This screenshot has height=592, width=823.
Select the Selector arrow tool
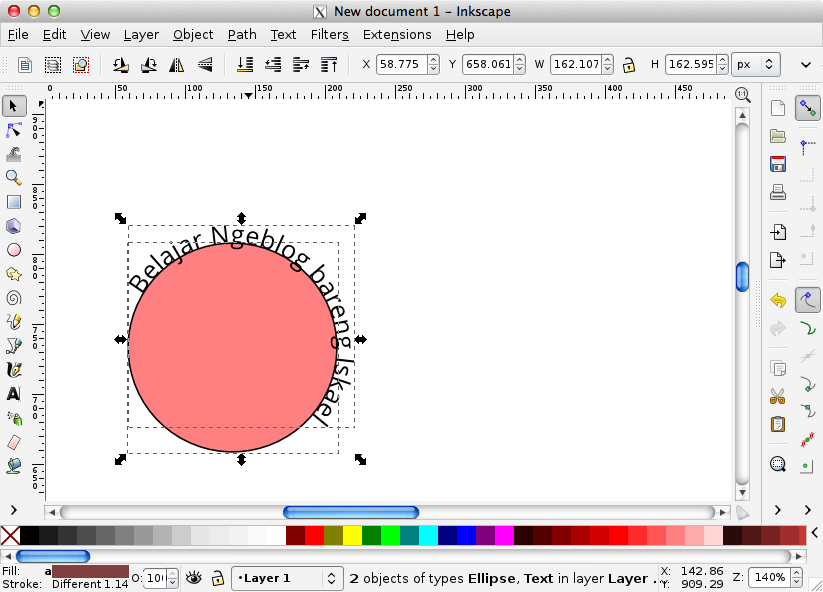(14, 107)
